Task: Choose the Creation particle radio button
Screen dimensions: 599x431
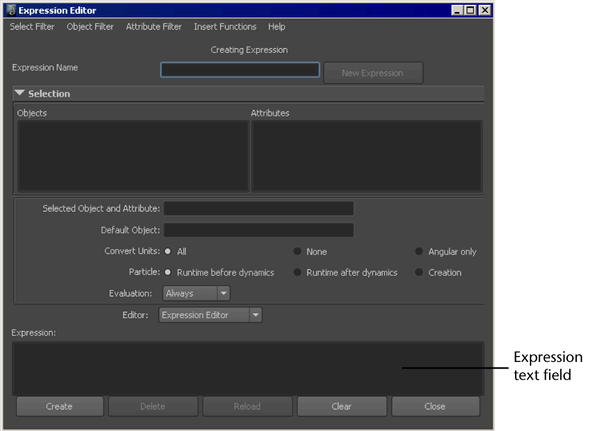Action: (x=419, y=272)
